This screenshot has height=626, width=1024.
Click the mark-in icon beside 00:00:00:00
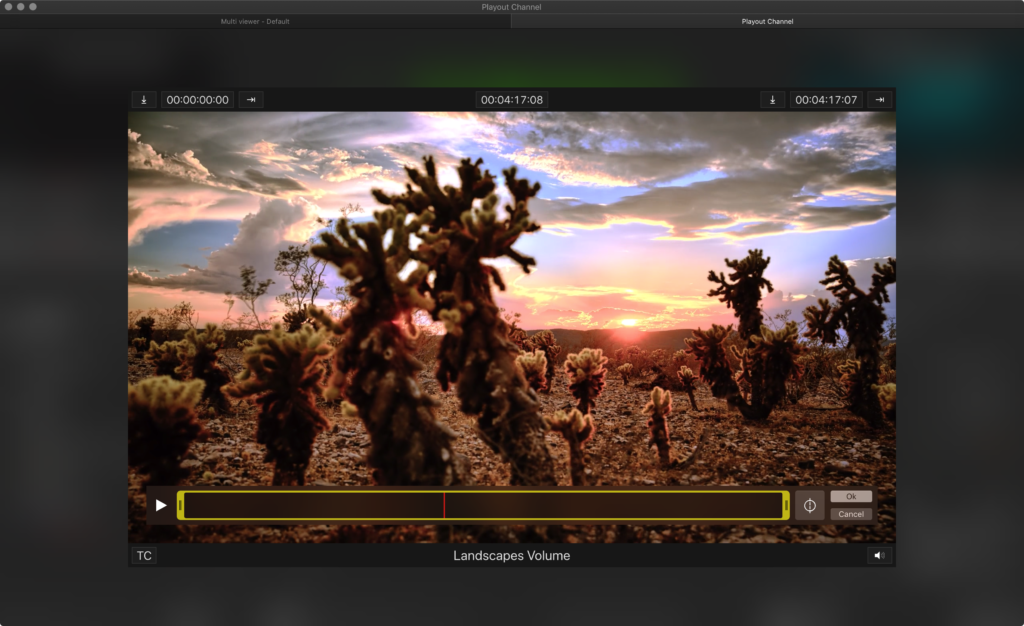coord(144,100)
